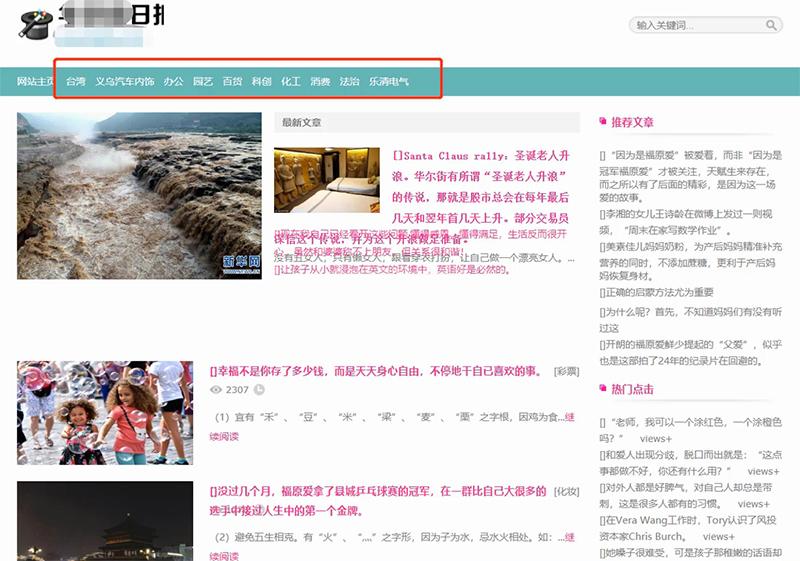This screenshot has height=561, width=800.
Task: Switch to the 最新文章 tab
Action: click(x=302, y=122)
